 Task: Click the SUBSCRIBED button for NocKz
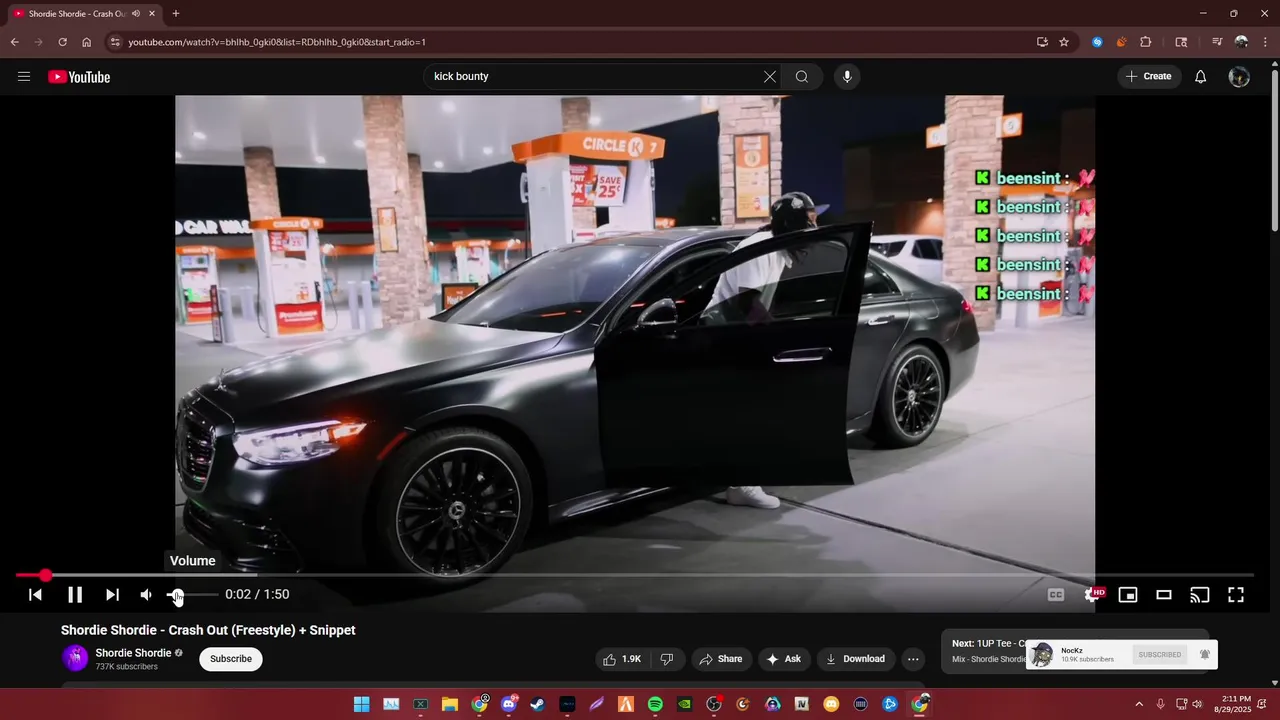(1160, 655)
